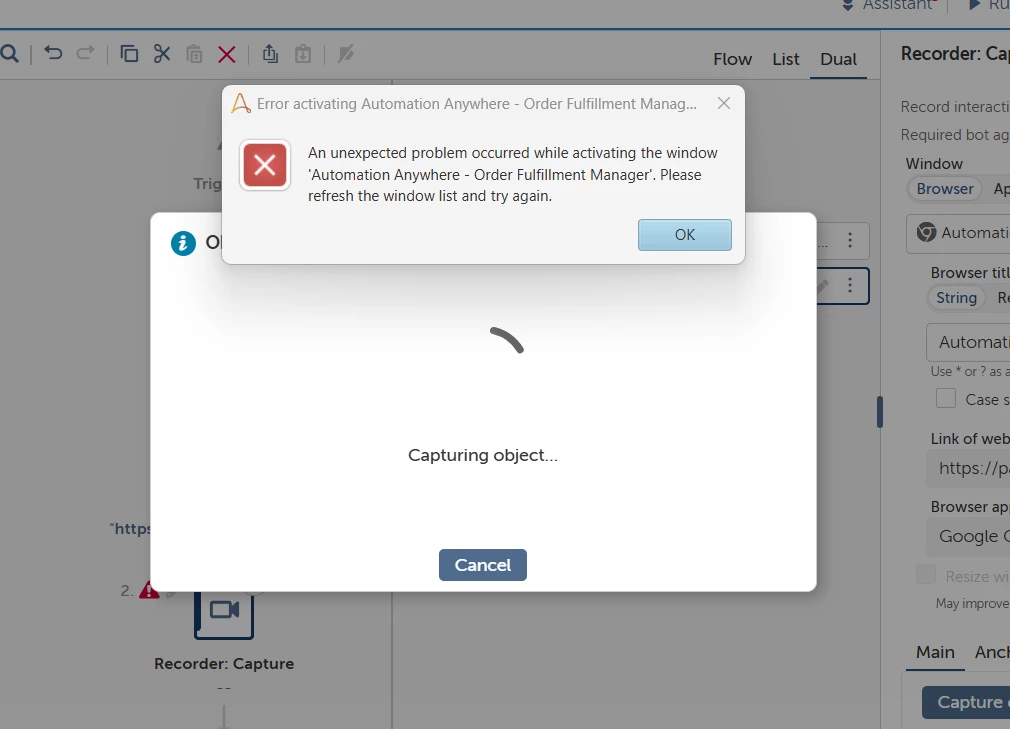
Task: Edit the browser title input field
Action: click(969, 342)
